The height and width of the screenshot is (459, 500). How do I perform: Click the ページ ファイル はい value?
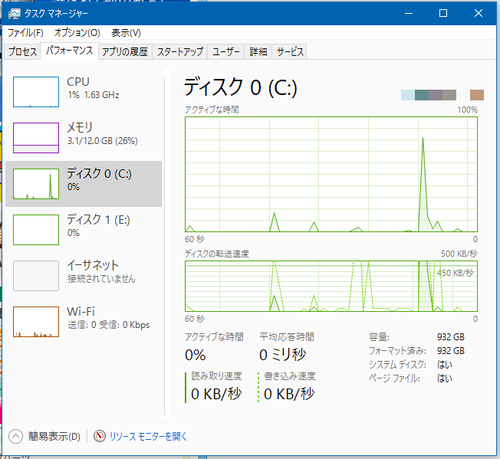pyautogui.click(x=445, y=378)
